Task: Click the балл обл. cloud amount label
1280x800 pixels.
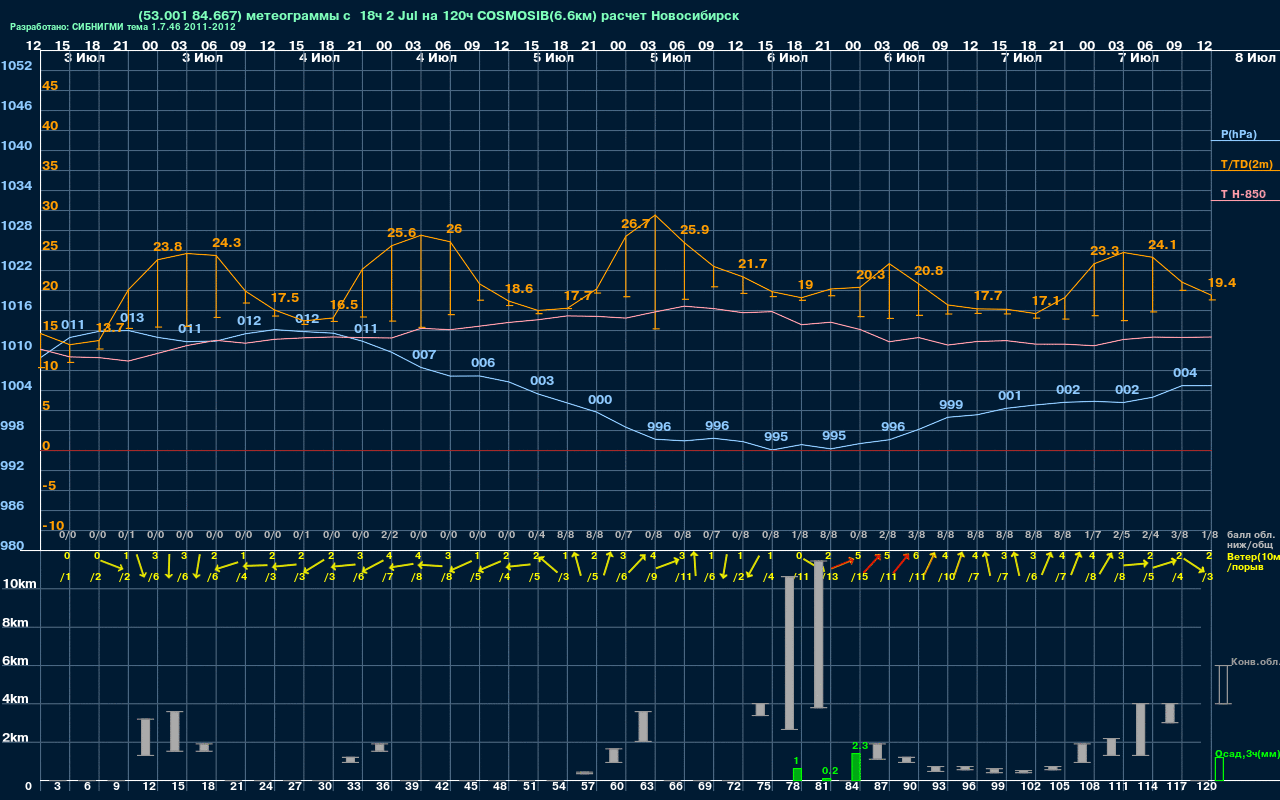Action: (1251, 536)
